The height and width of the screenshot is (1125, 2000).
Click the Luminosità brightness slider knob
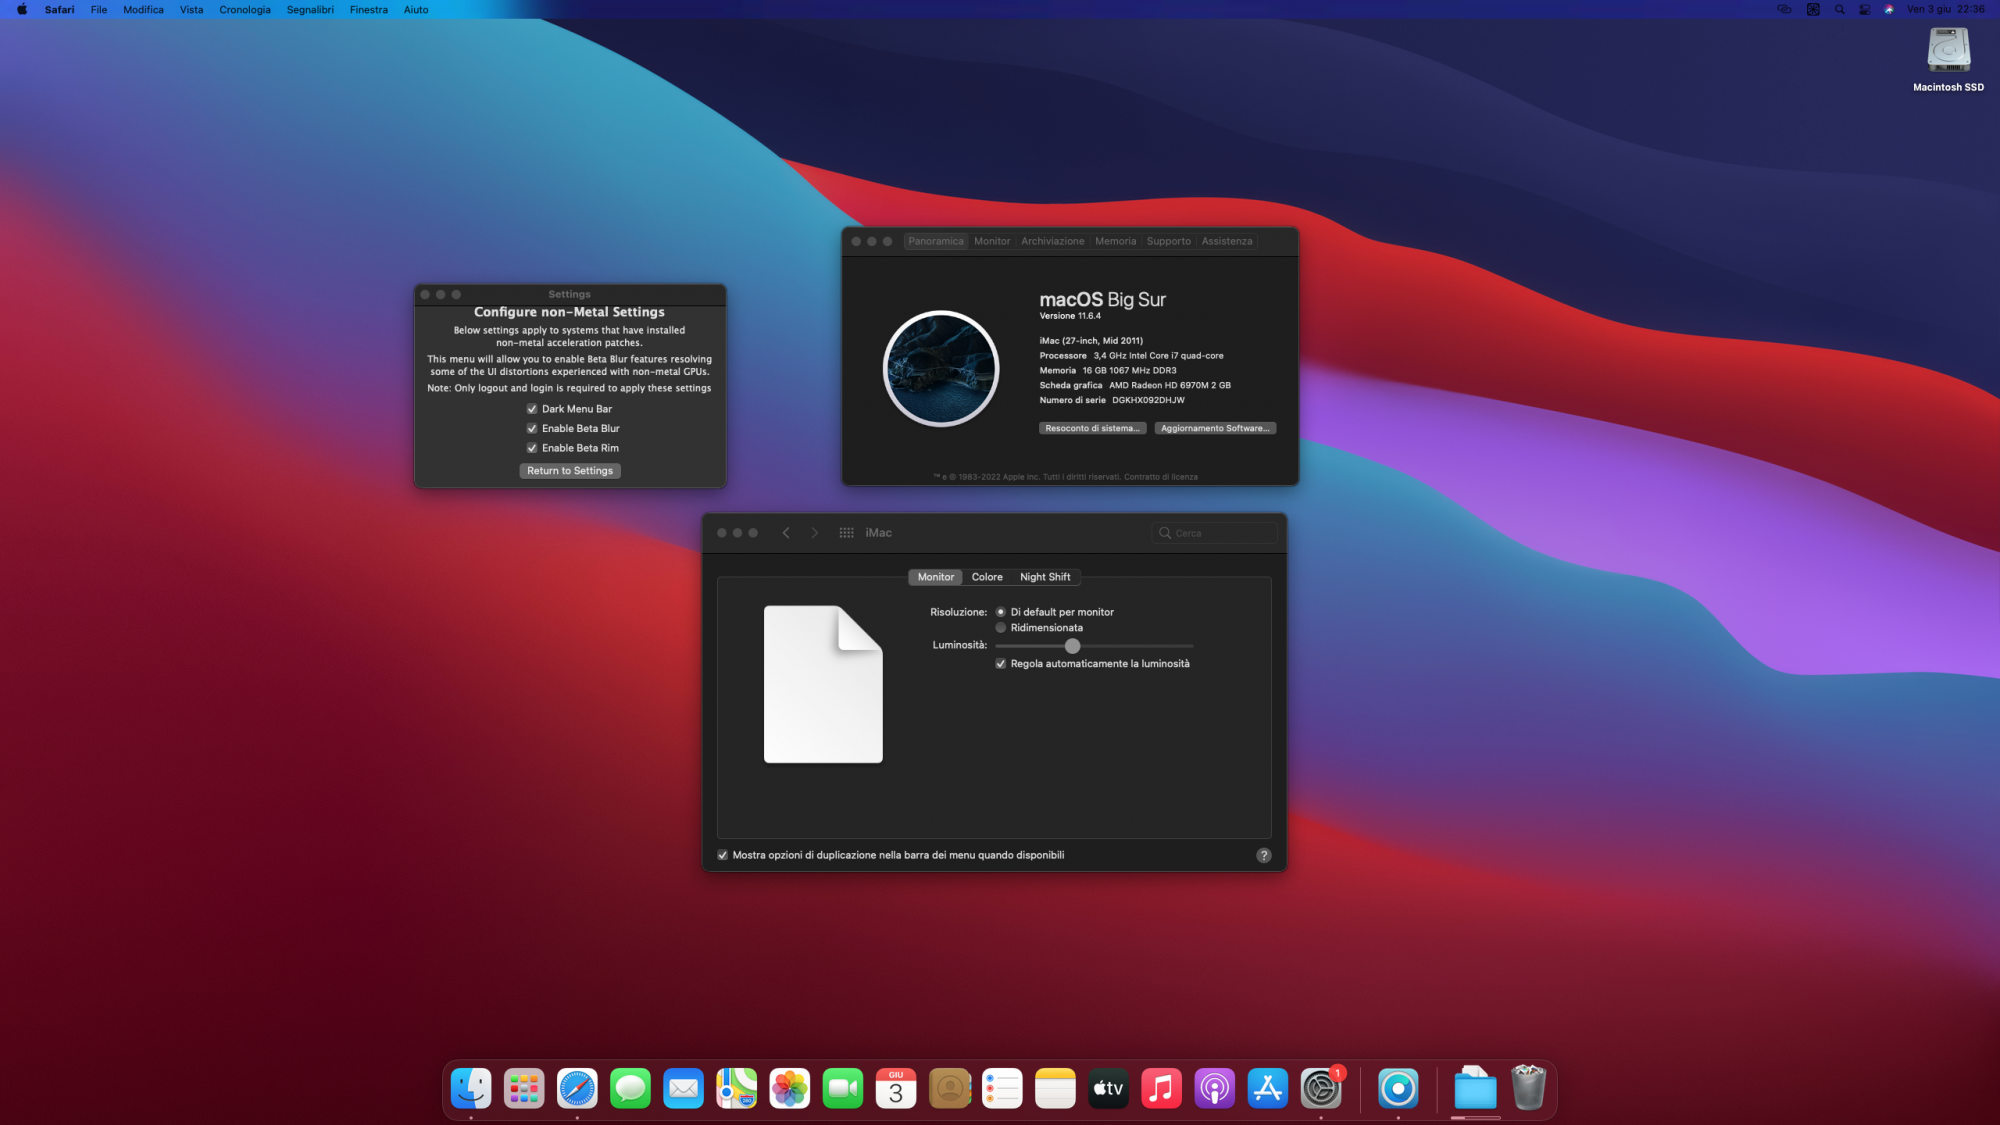pos(1072,646)
